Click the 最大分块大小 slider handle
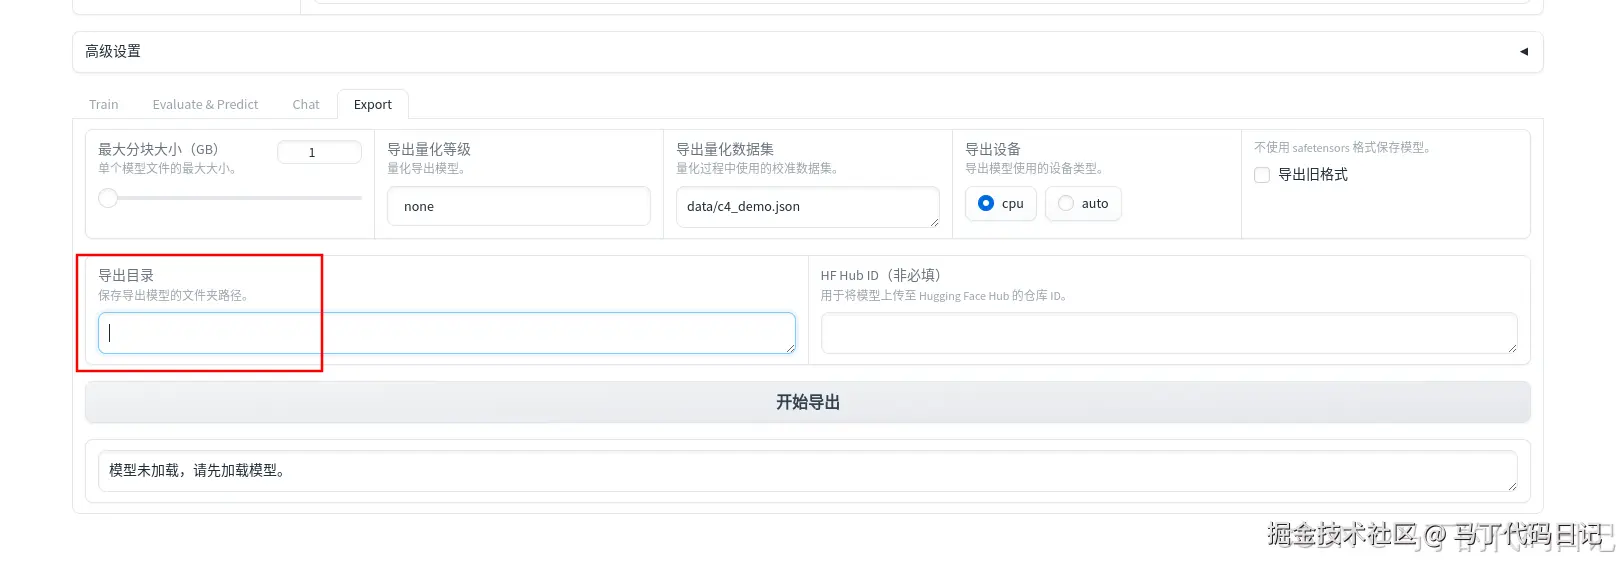The height and width of the screenshot is (565, 1620). pyautogui.click(x=108, y=198)
